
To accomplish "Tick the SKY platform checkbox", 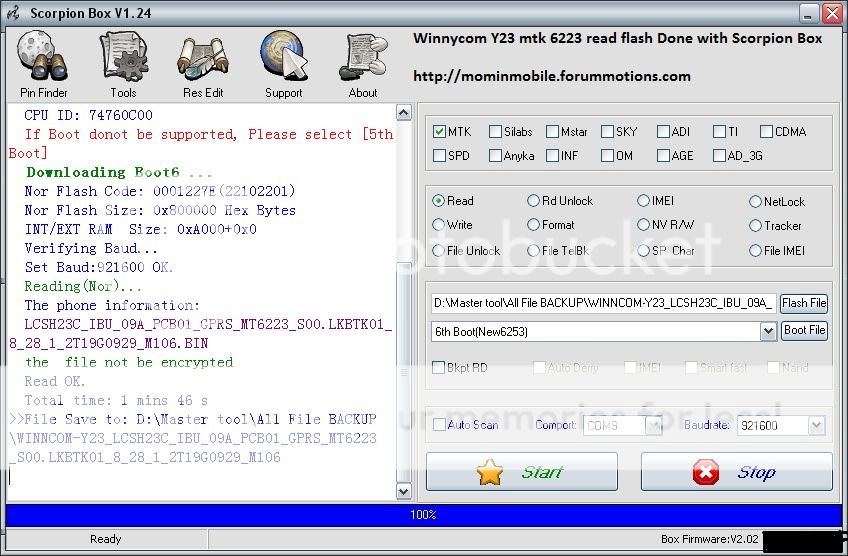I will pos(607,131).
